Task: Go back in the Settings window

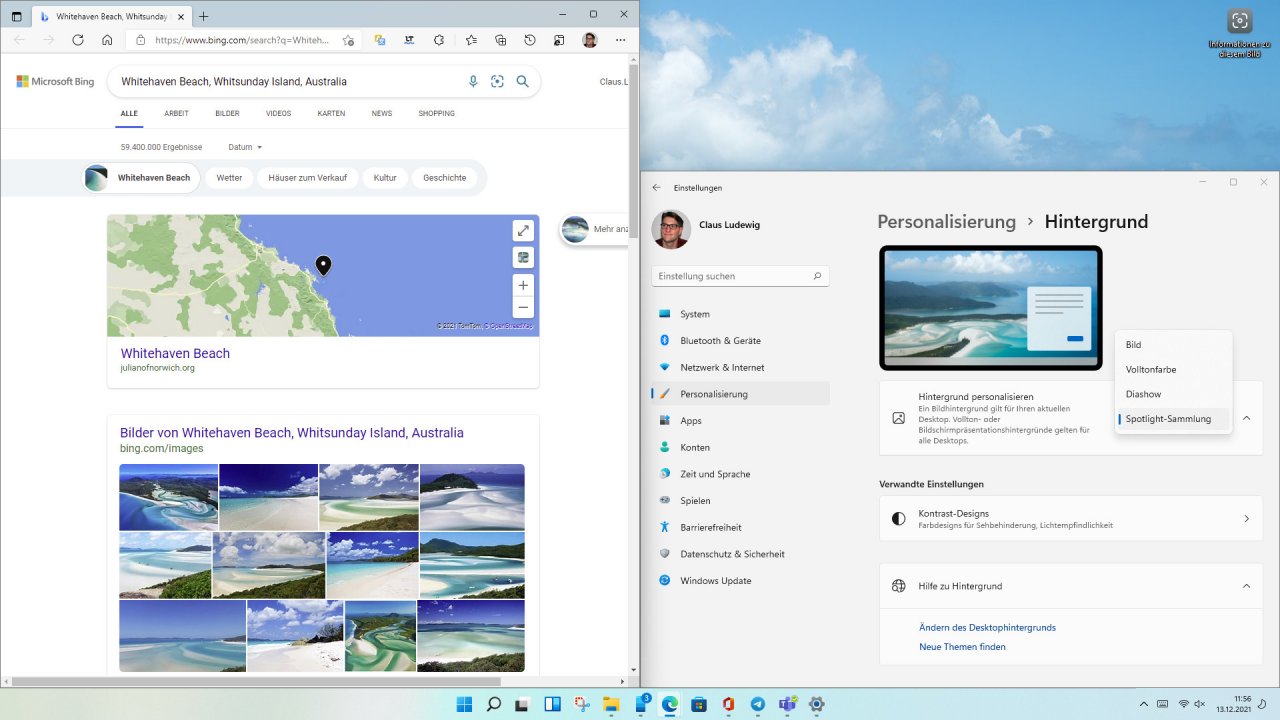Action: pos(657,187)
